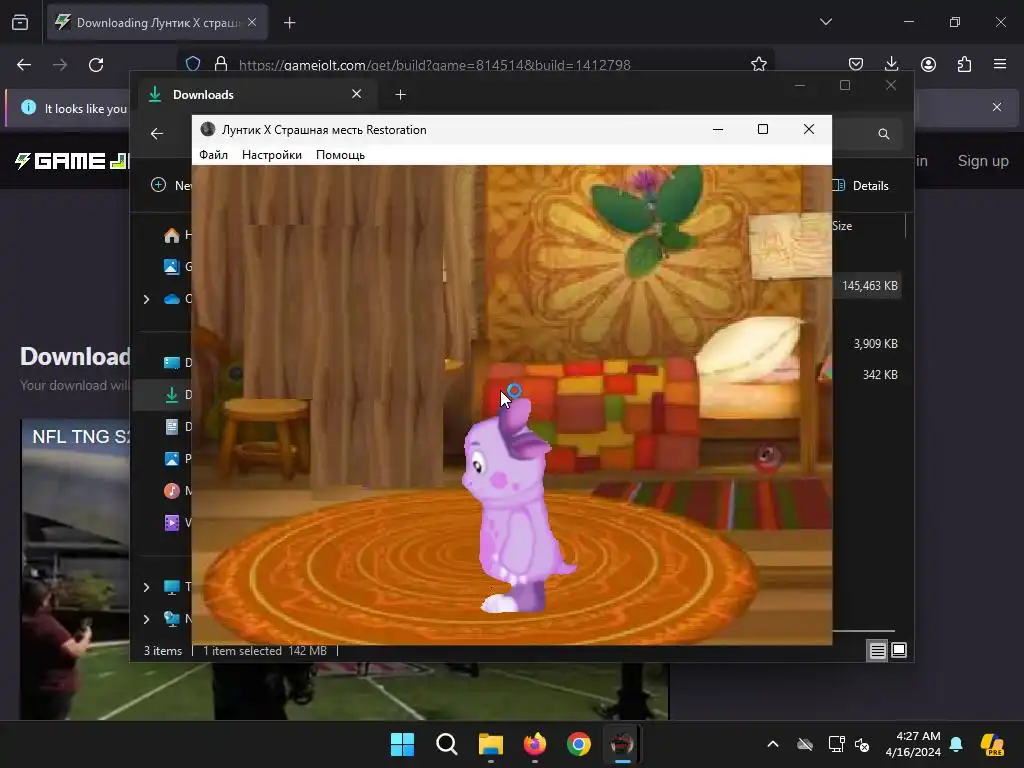The image size is (1024, 768).
Task: Select the 145,463 KB file row
Action: tap(867, 286)
